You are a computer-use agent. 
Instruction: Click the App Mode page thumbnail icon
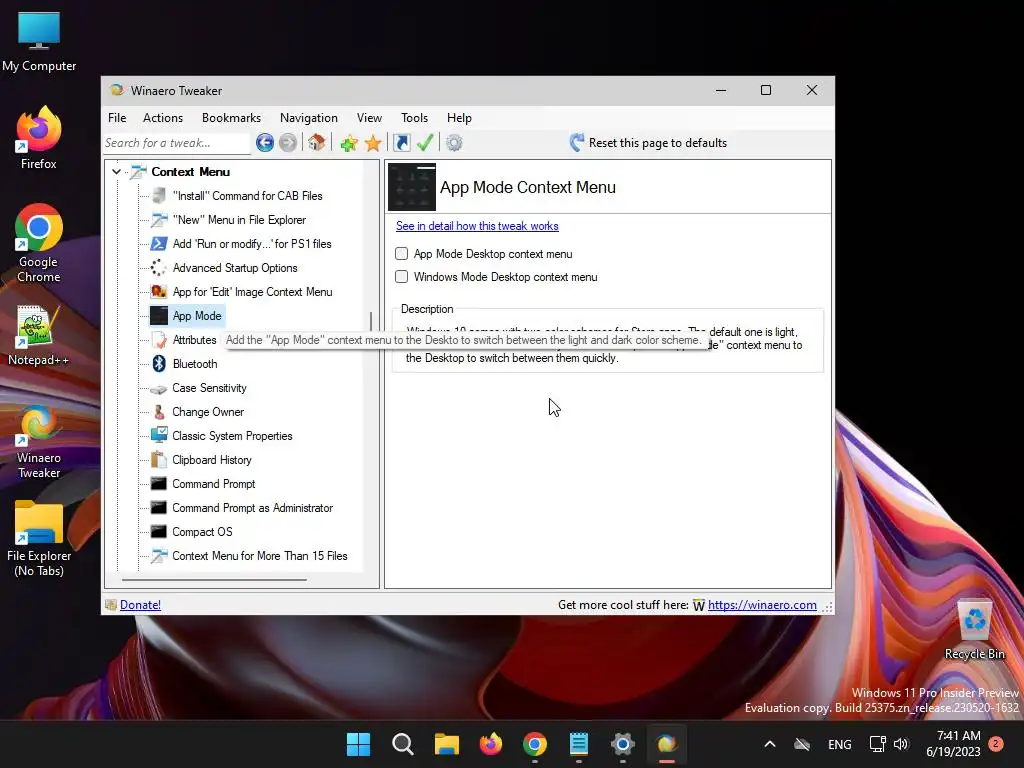(412, 187)
